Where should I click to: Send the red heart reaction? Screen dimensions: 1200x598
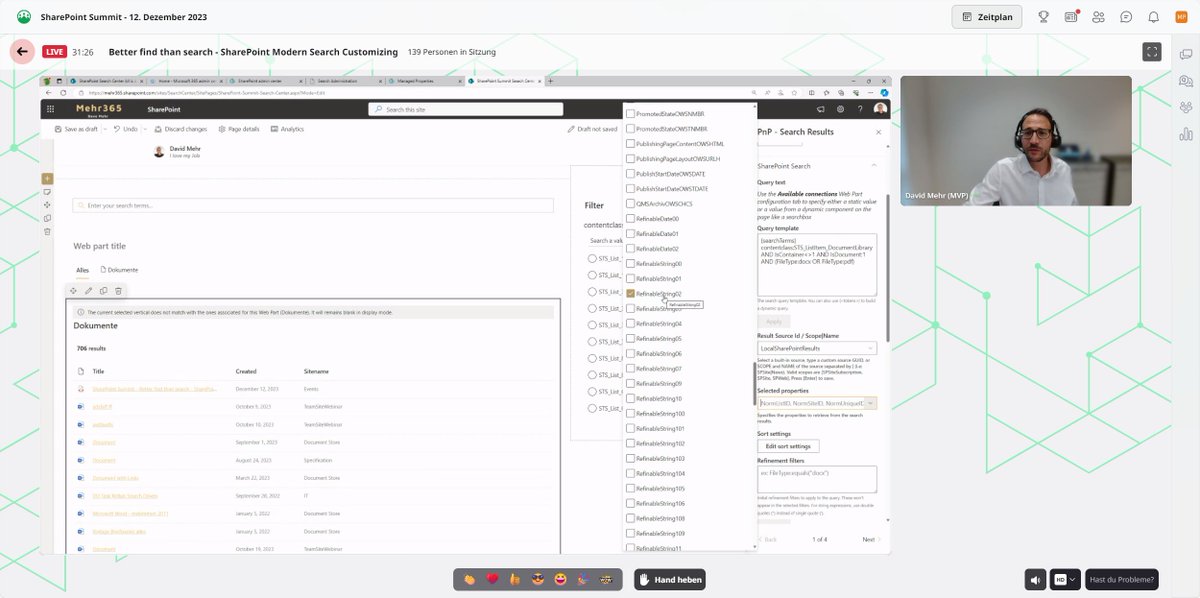(492, 579)
